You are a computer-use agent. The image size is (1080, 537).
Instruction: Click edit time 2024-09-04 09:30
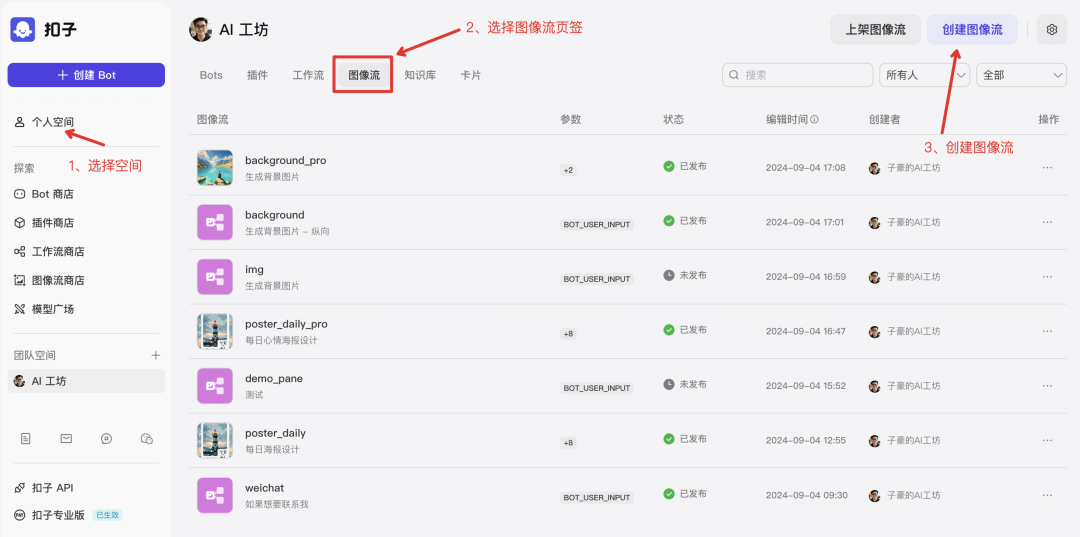(x=806, y=496)
